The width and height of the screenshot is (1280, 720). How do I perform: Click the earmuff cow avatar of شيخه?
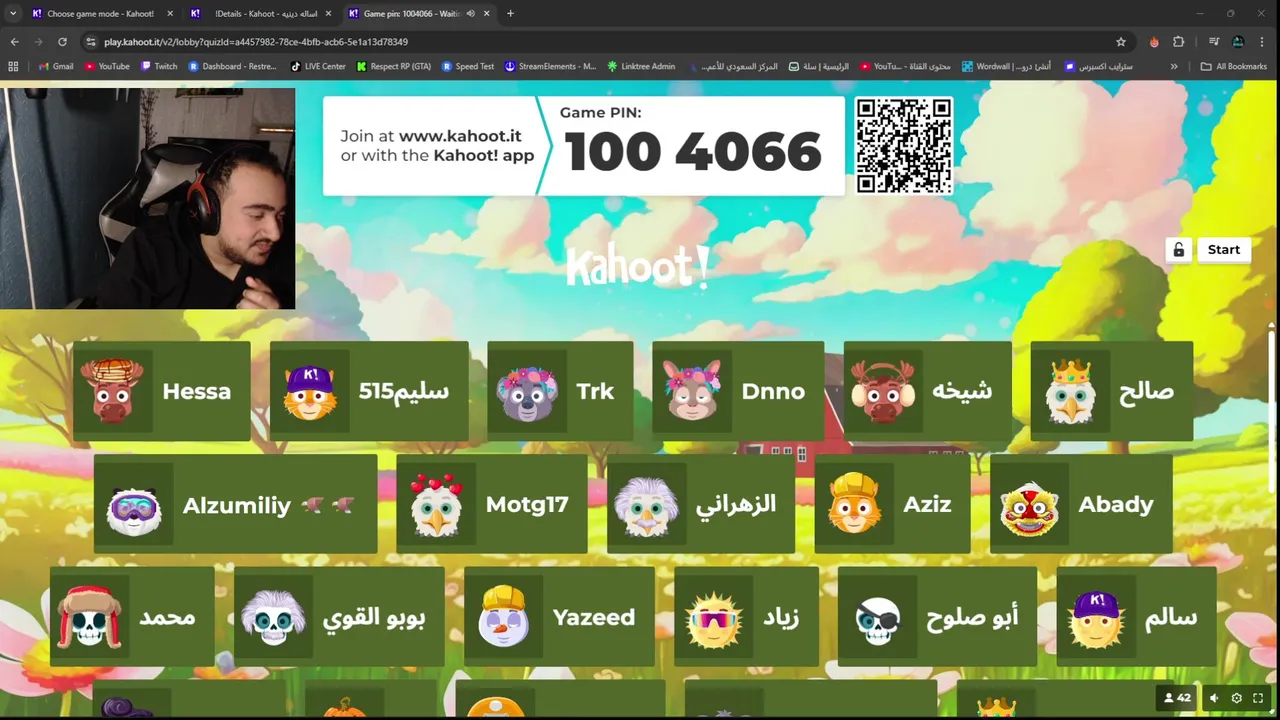[883, 391]
